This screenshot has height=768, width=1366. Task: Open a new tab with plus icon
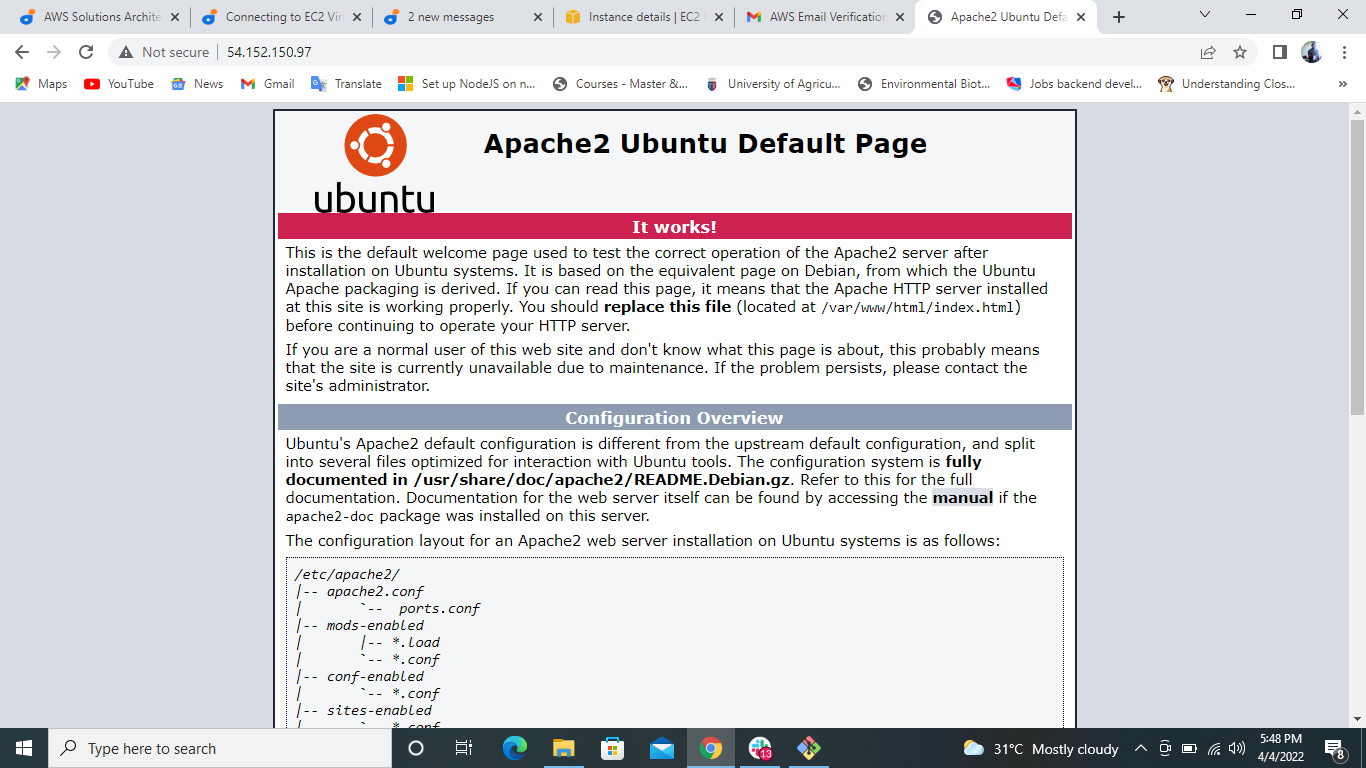pyautogui.click(x=1119, y=17)
